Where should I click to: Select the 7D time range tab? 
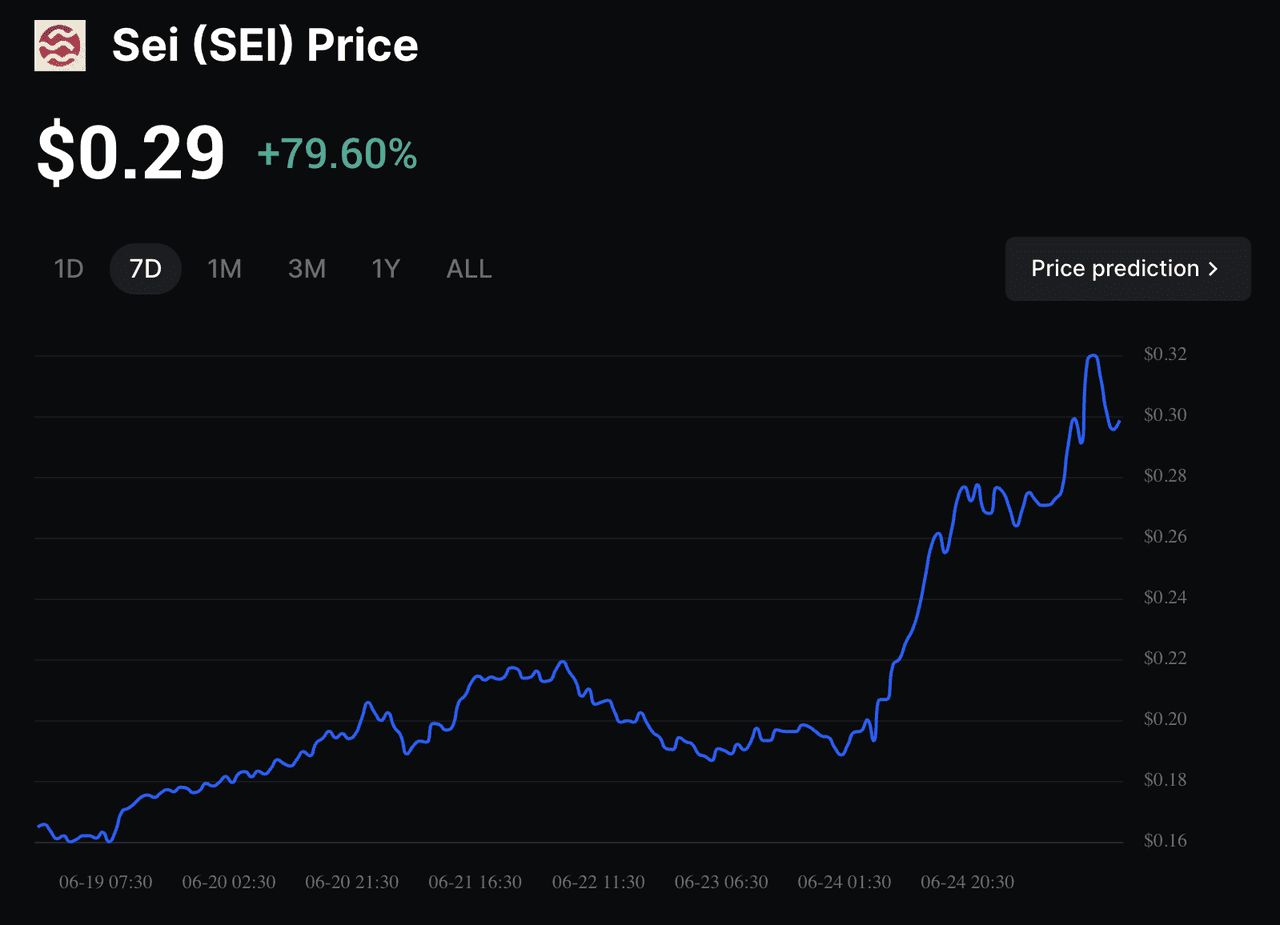pos(145,269)
